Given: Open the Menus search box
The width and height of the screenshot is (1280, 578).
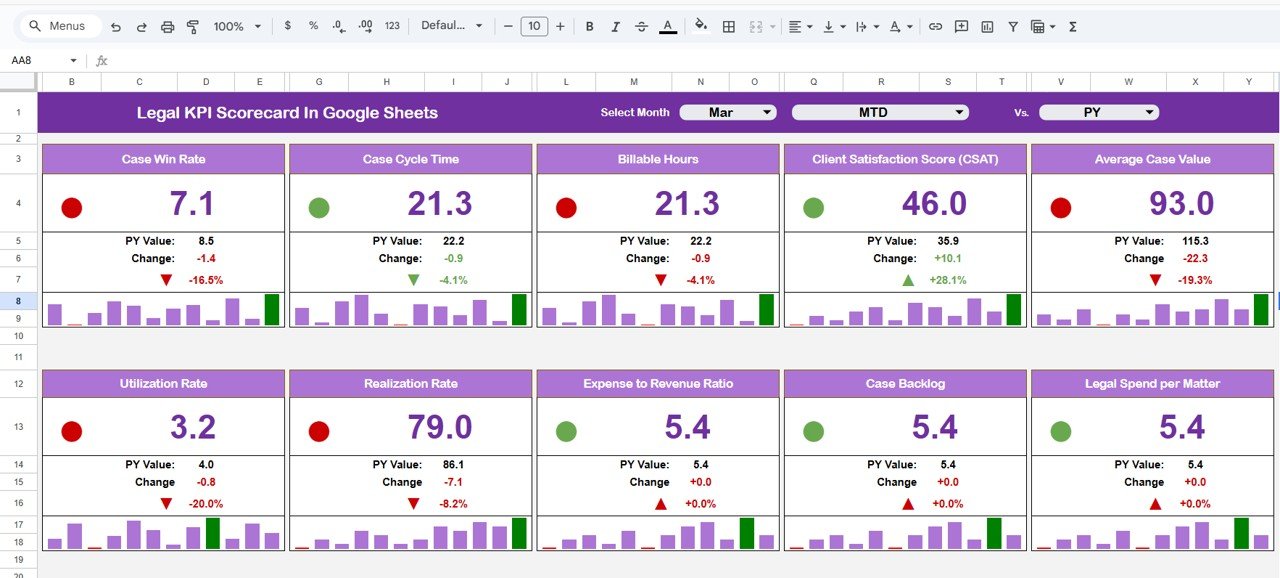Looking at the screenshot, I should tap(60, 26).
